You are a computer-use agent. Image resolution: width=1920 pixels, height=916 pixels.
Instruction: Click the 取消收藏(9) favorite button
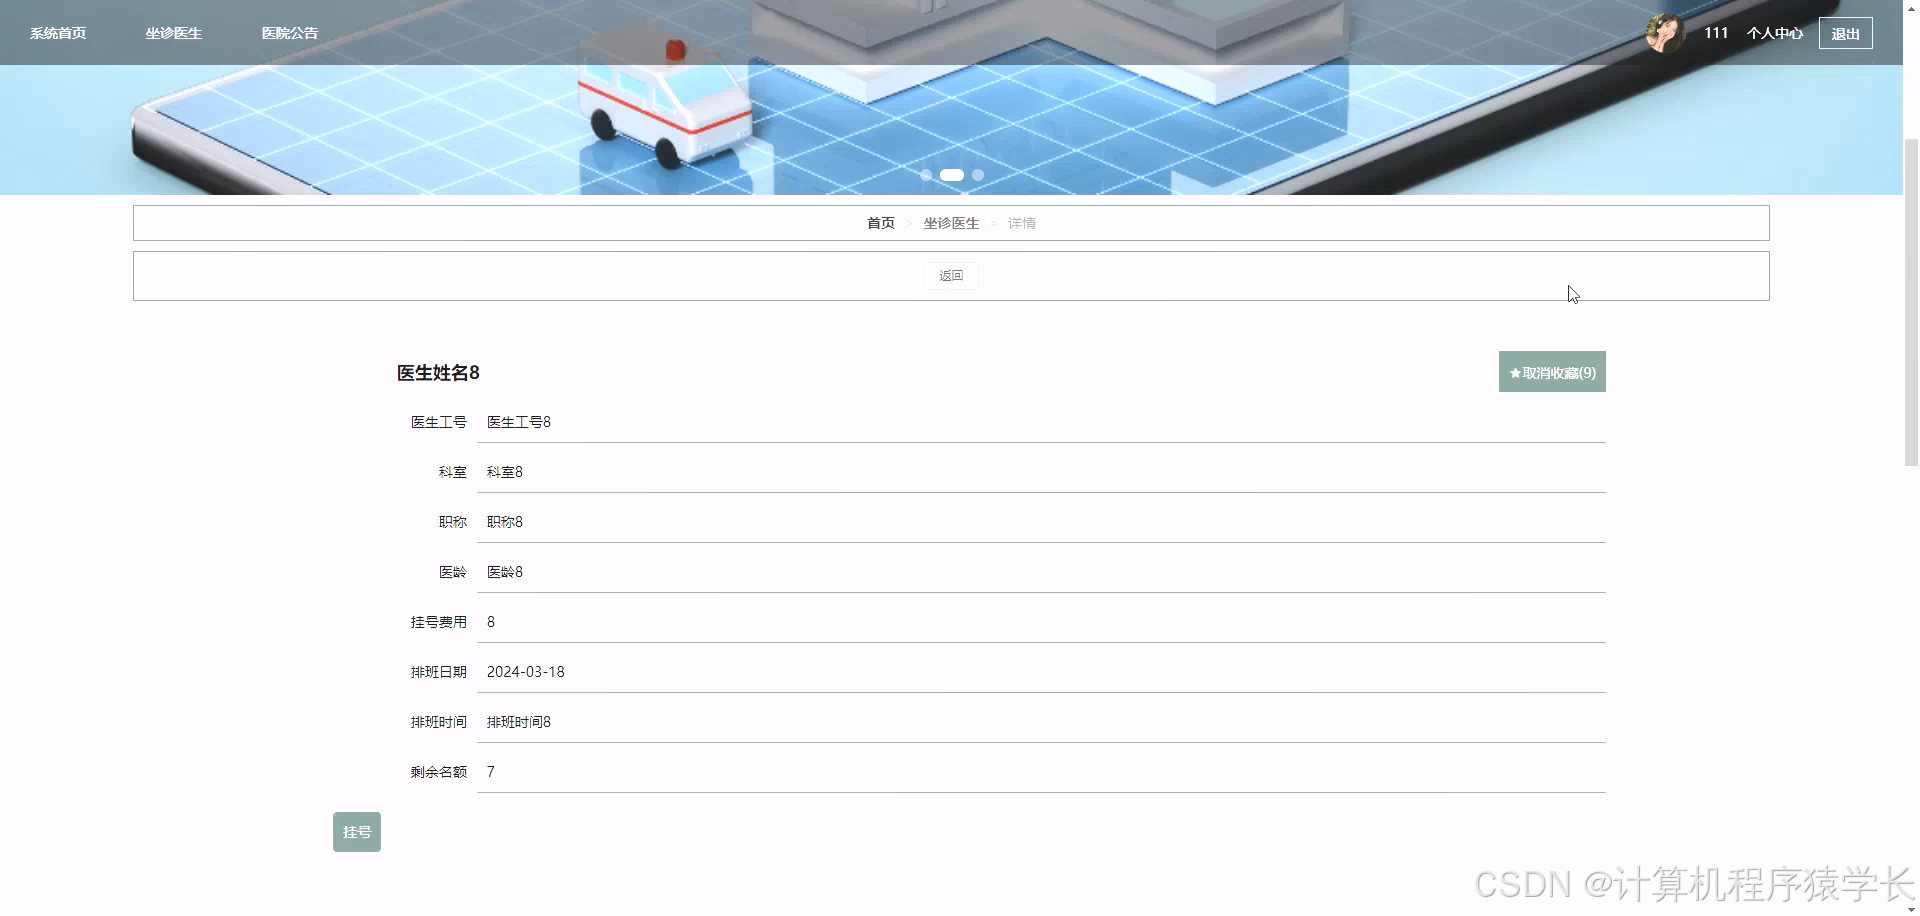pyautogui.click(x=1552, y=372)
